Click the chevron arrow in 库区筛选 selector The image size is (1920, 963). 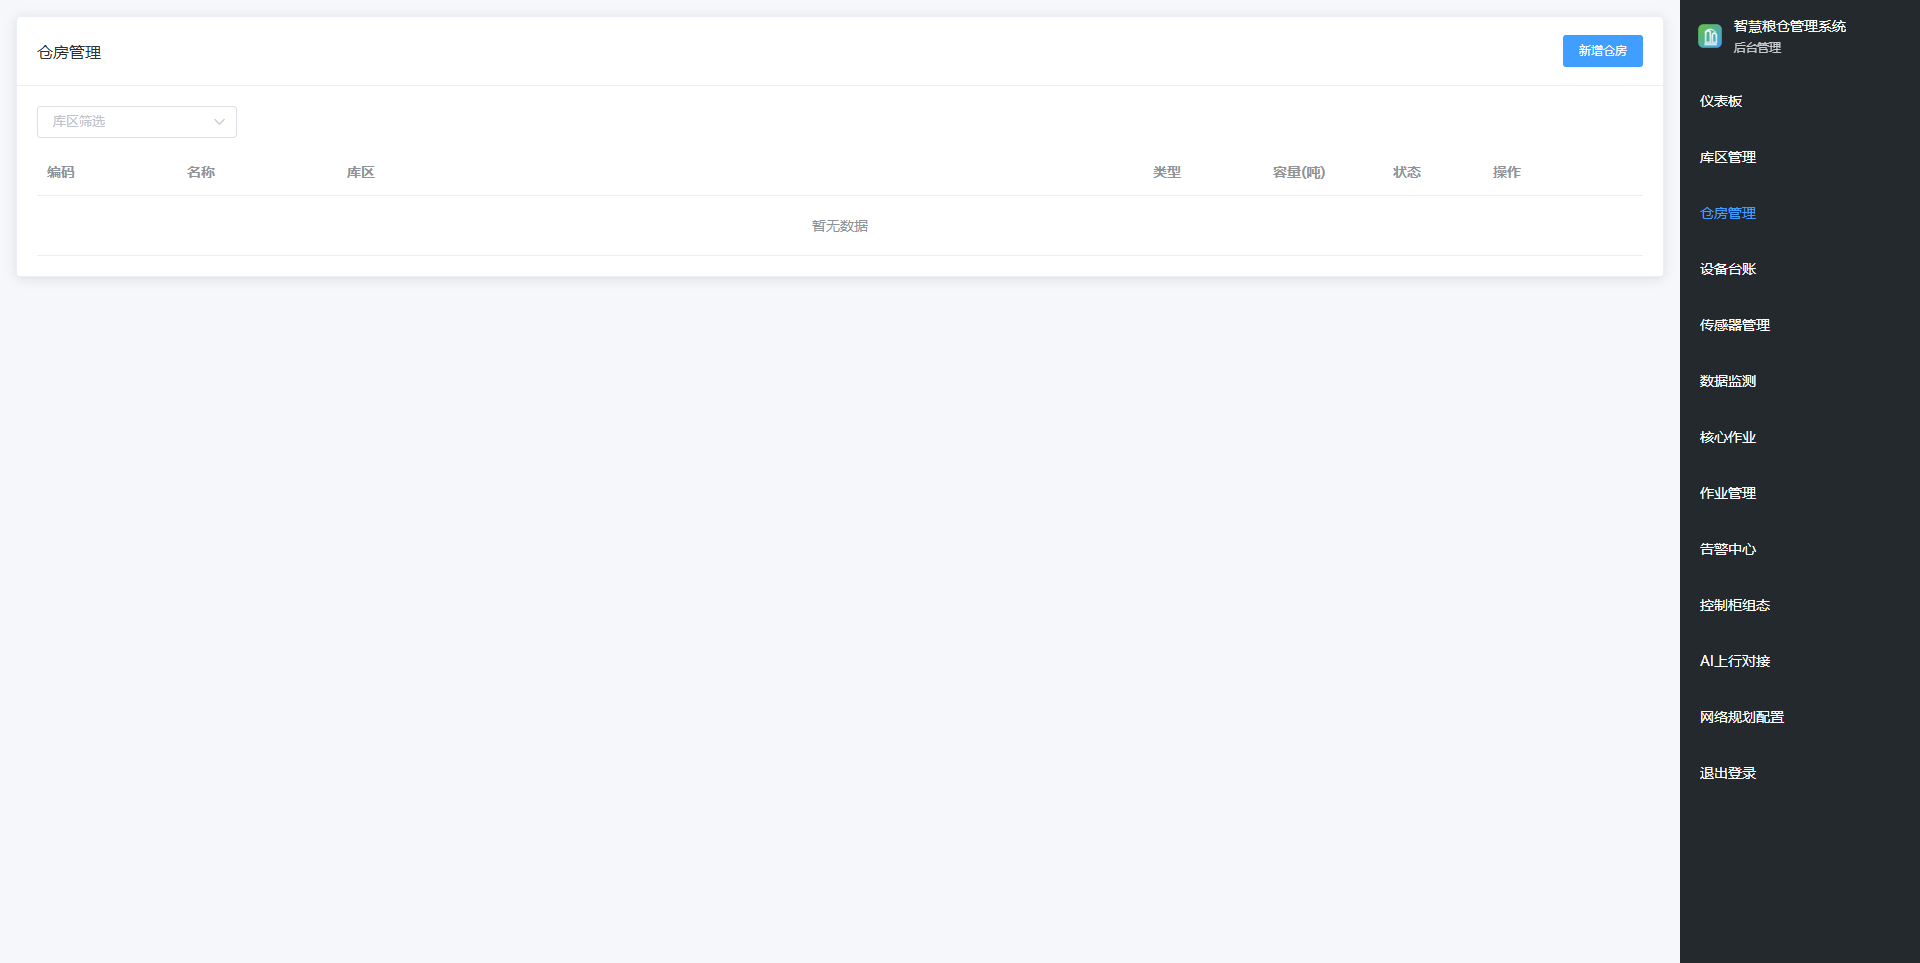click(x=219, y=122)
